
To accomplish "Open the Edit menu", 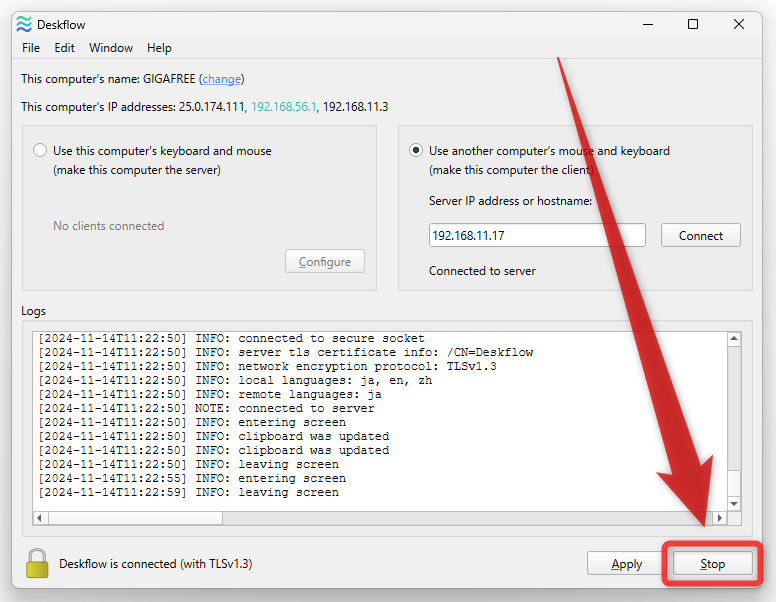I will 64,48.
